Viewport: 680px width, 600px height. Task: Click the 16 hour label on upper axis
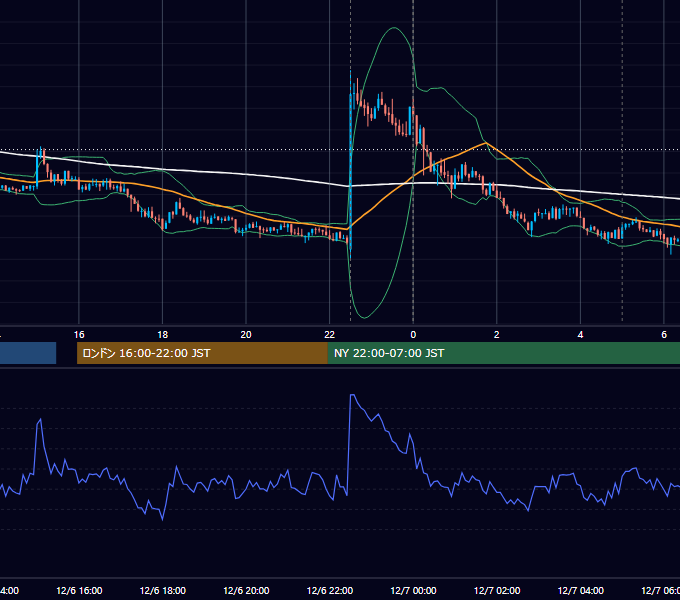click(x=79, y=335)
